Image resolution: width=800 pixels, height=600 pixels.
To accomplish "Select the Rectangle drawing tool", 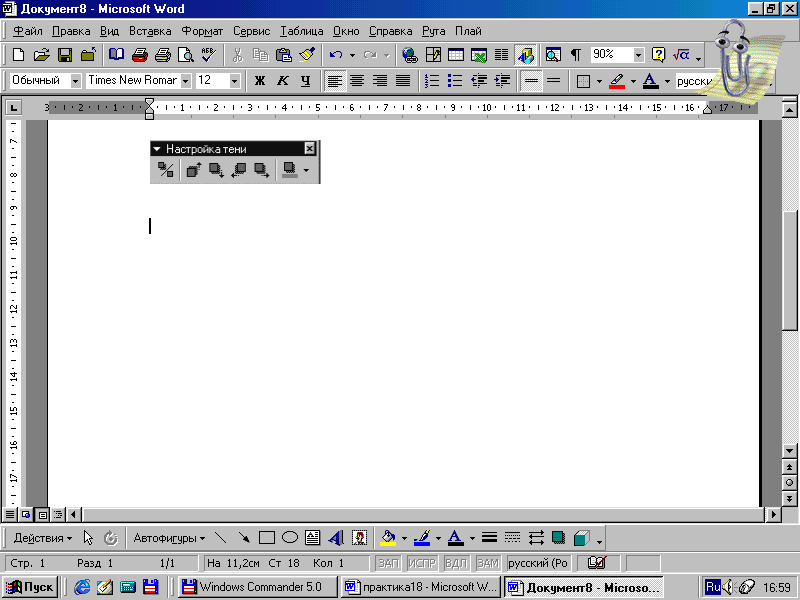I will tap(267, 538).
